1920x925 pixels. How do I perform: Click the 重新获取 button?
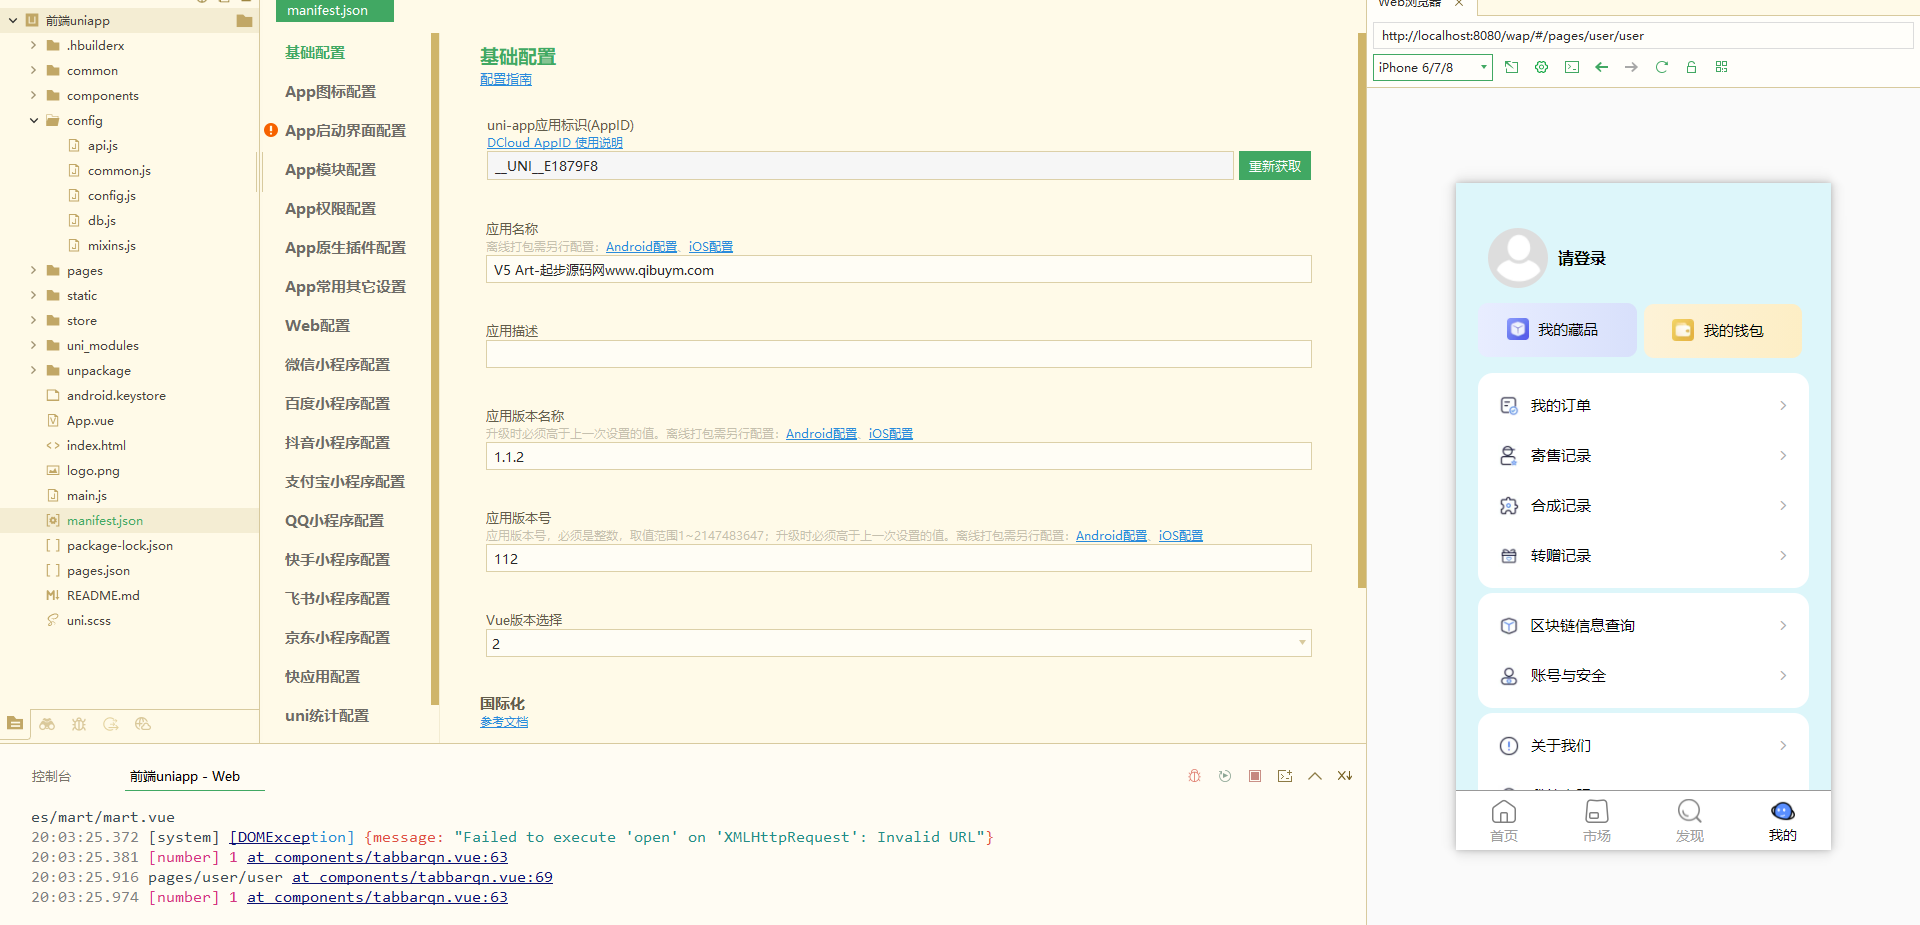click(x=1274, y=166)
